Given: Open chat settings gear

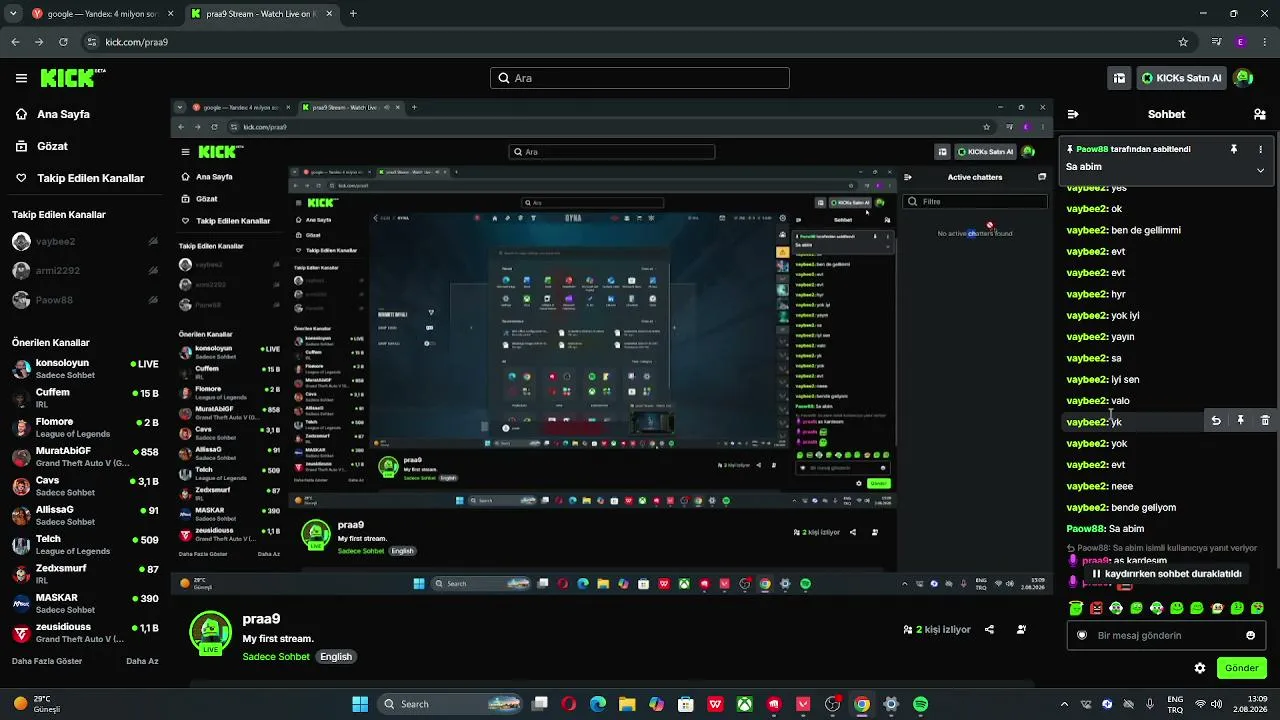Looking at the screenshot, I should (x=1200, y=668).
